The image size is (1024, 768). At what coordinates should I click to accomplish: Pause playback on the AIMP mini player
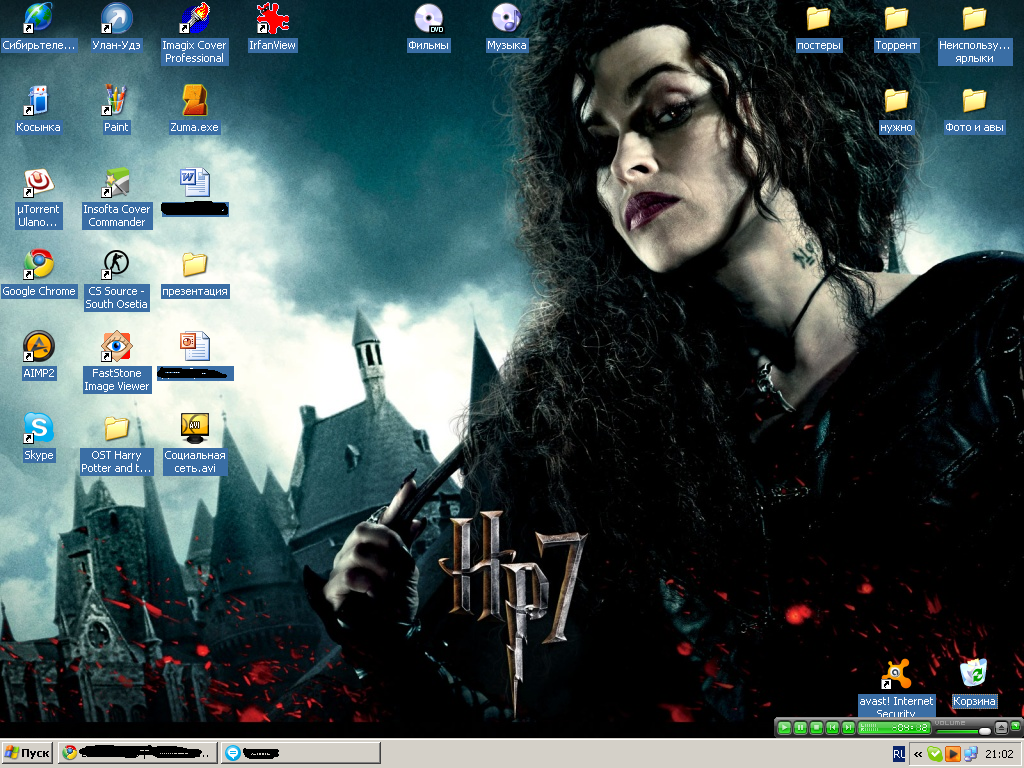click(x=801, y=728)
